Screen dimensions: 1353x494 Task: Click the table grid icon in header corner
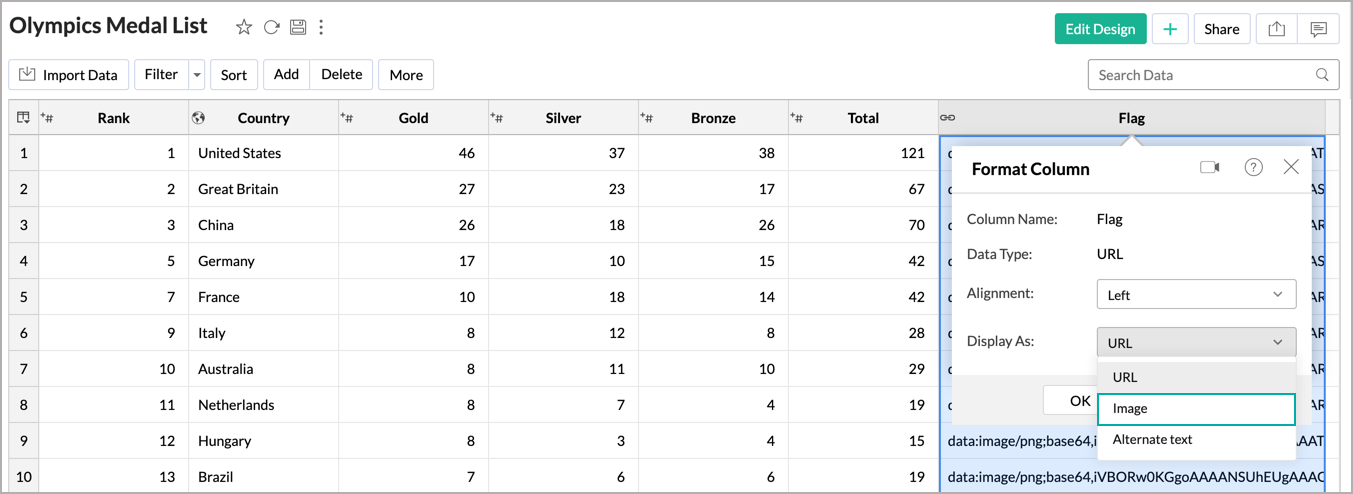(x=23, y=118)
